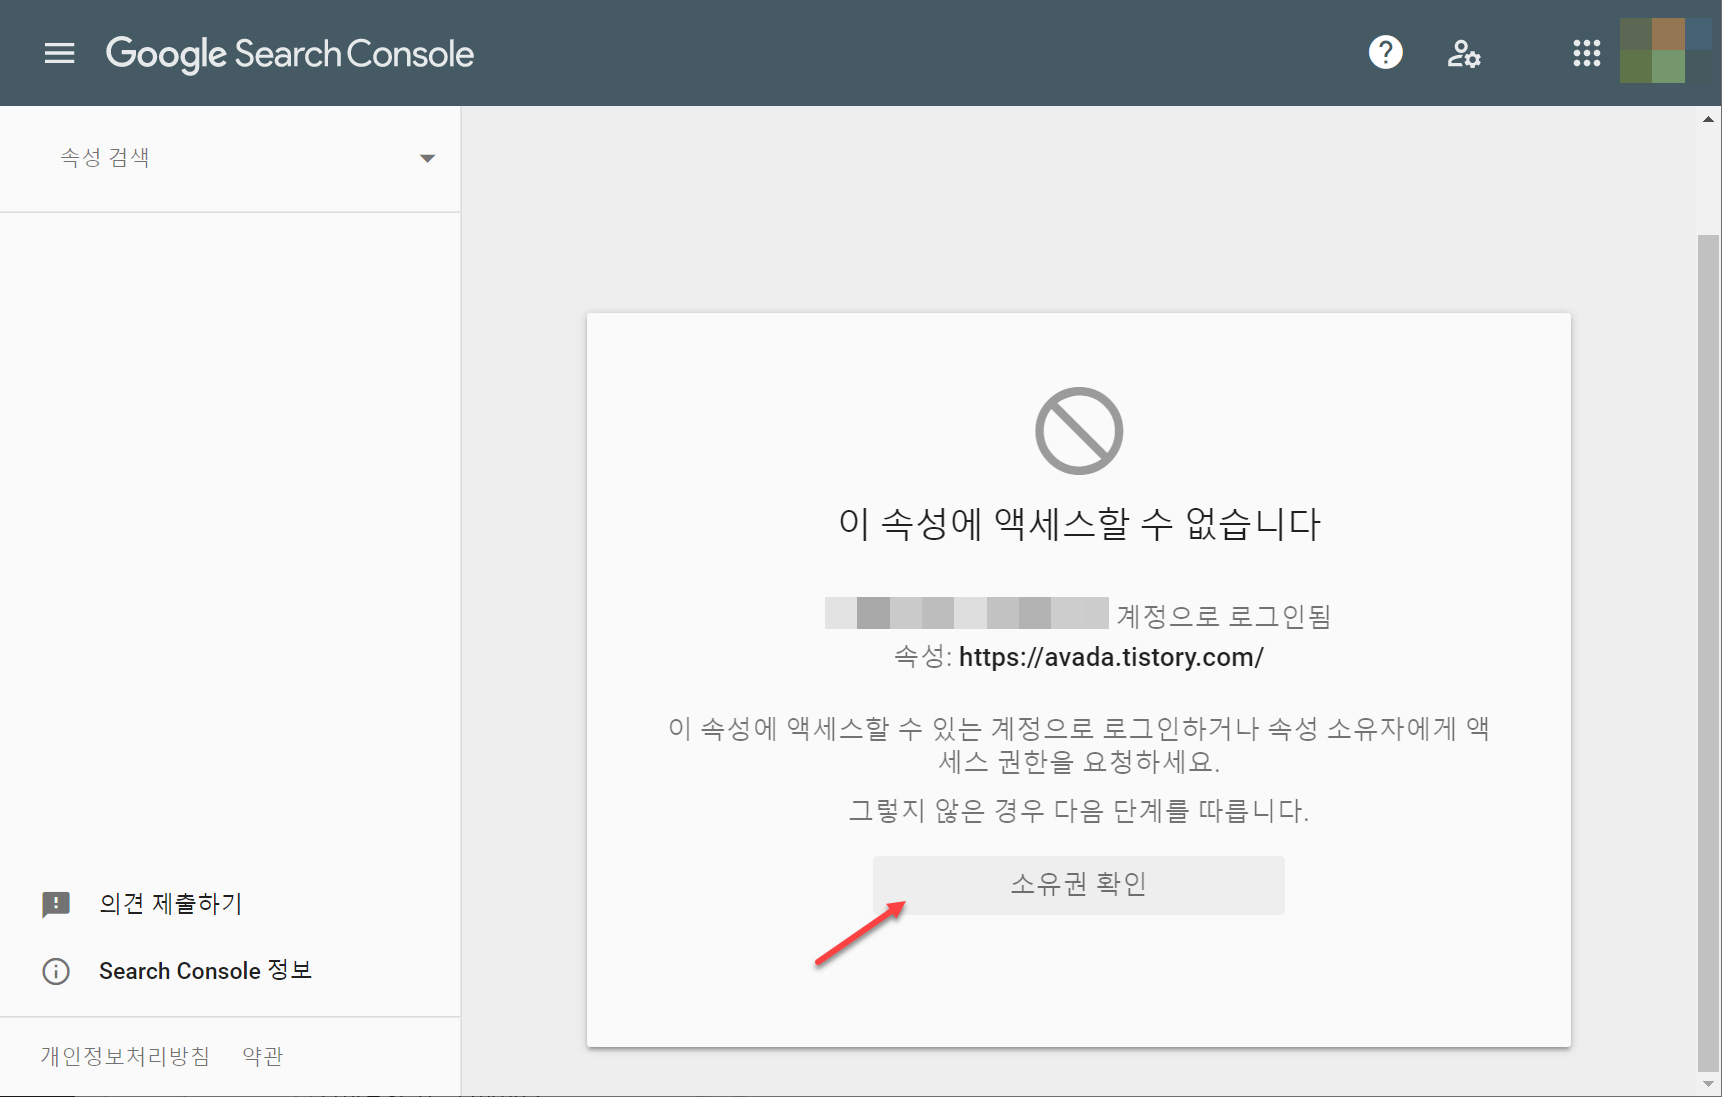Click the Search Console 정보 info icon
The width and height of the screenshot is (1722, 1097).
(56, 971)
